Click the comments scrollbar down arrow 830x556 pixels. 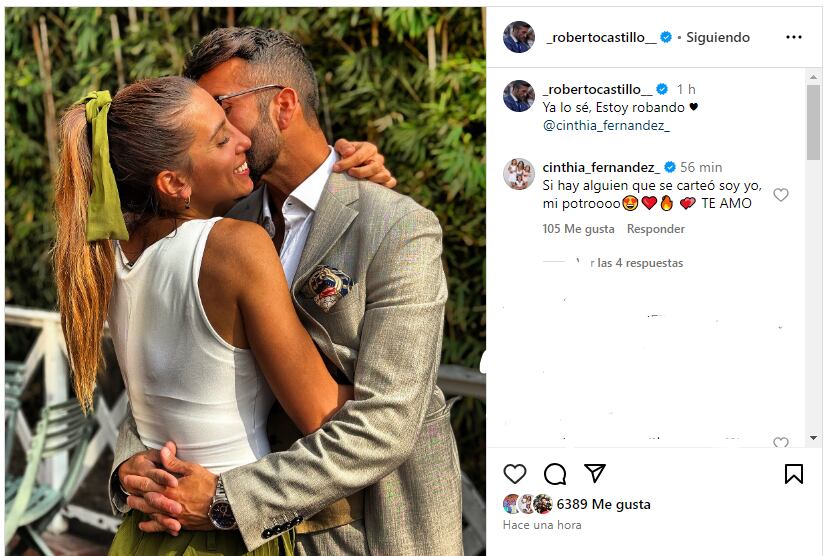[x=813, y=438]
